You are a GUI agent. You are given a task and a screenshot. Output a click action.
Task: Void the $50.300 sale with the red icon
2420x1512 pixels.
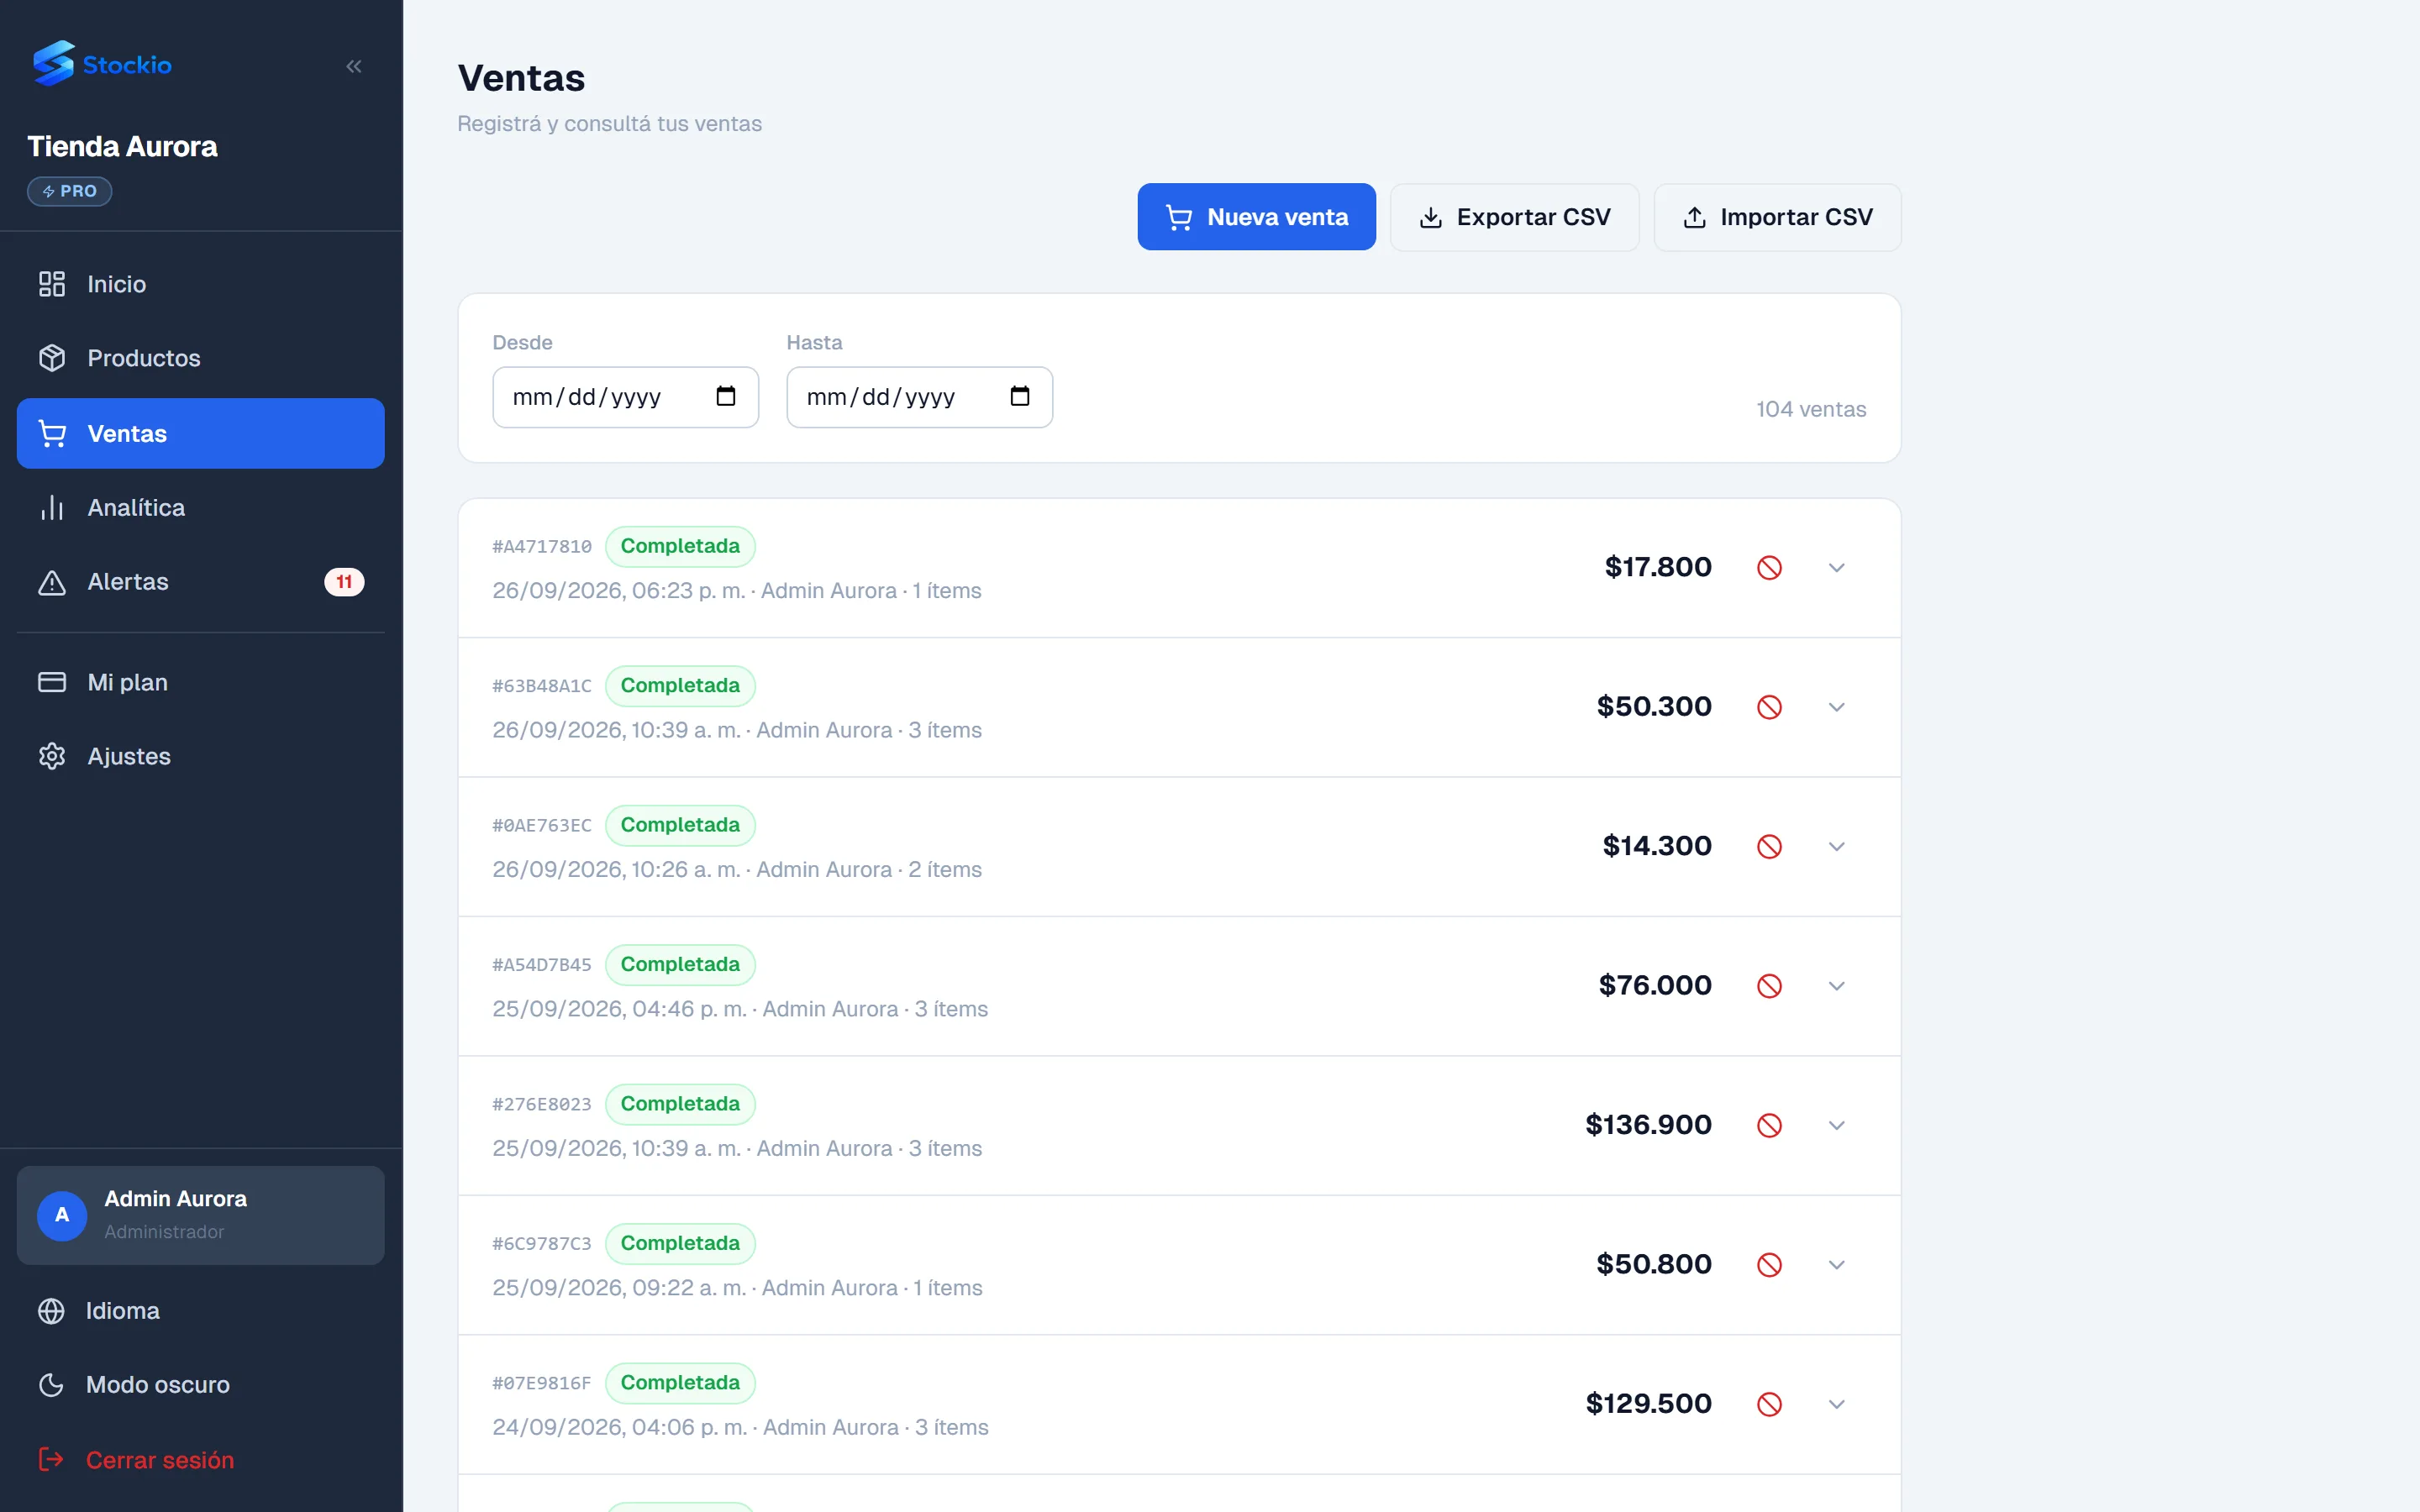point(1769,707)
